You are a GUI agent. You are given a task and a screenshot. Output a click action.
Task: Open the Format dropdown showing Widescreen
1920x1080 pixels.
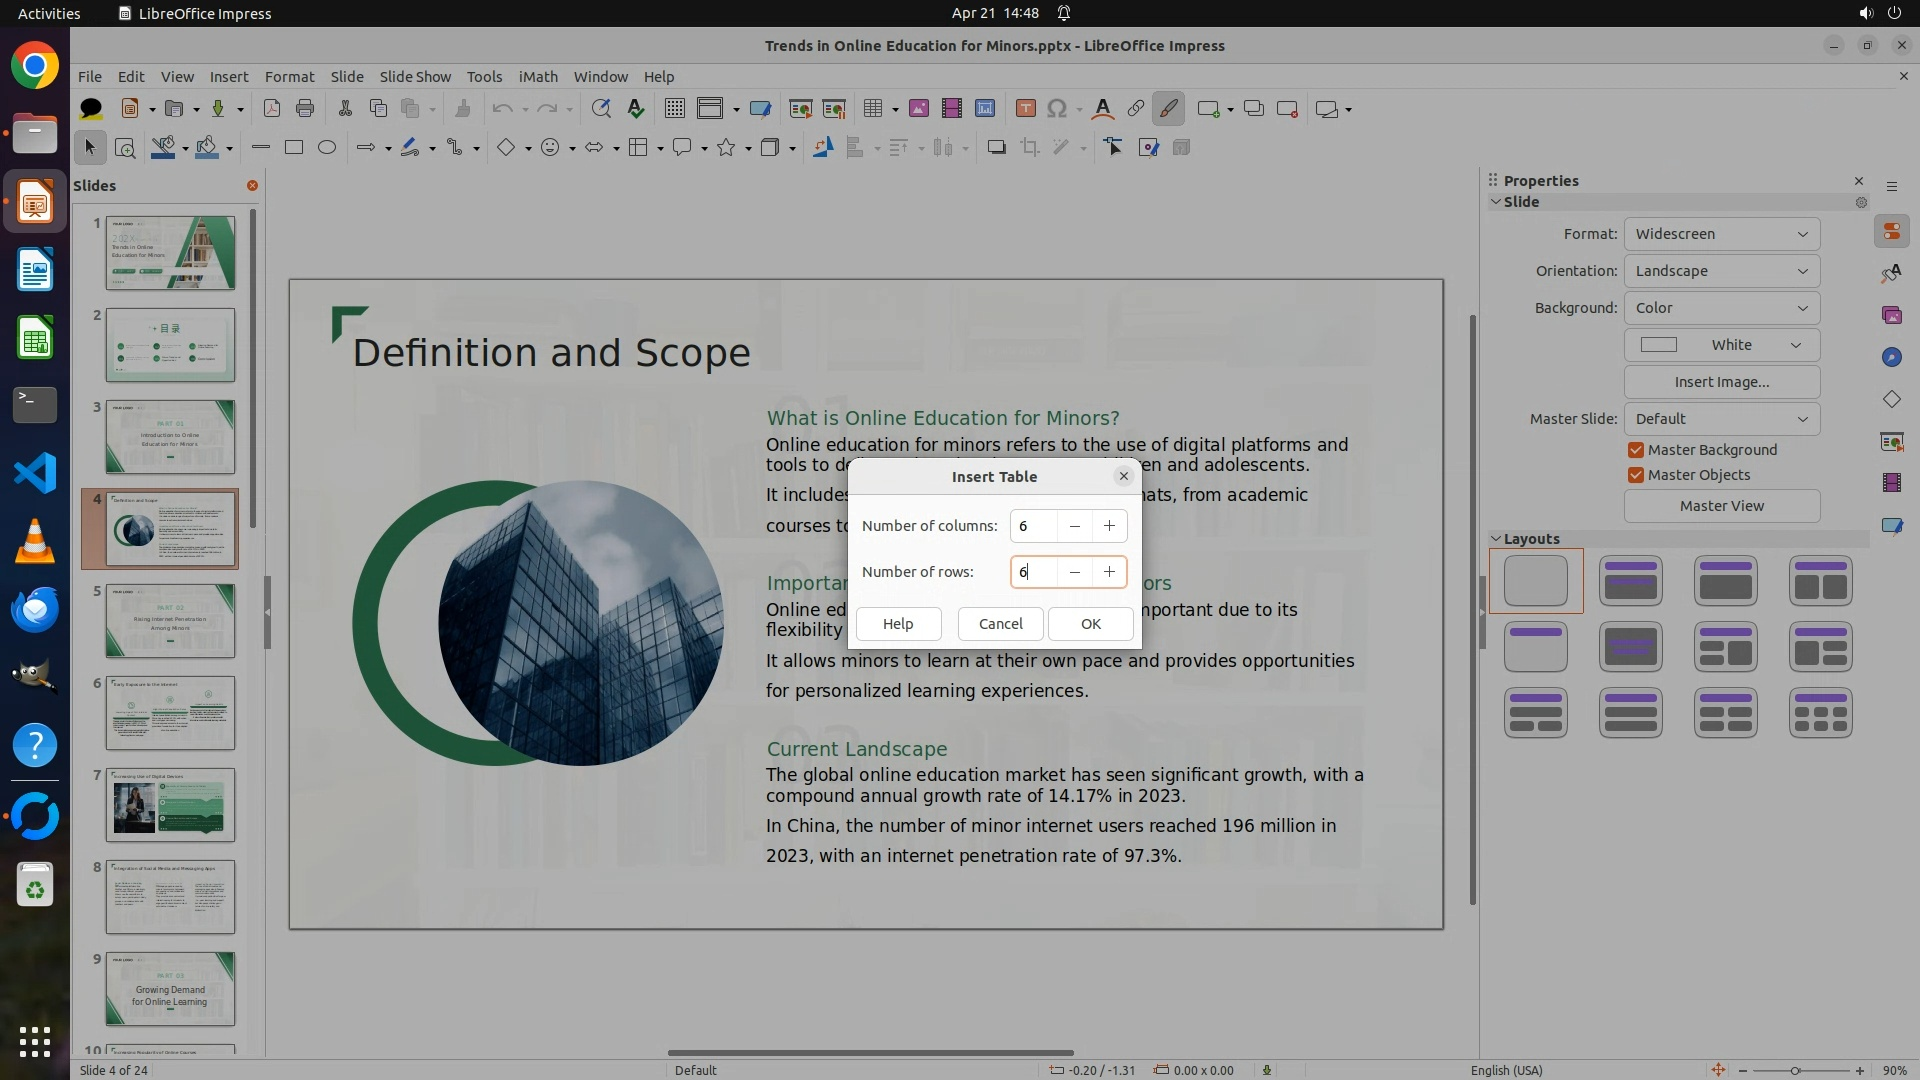[x=1721, y=234]
